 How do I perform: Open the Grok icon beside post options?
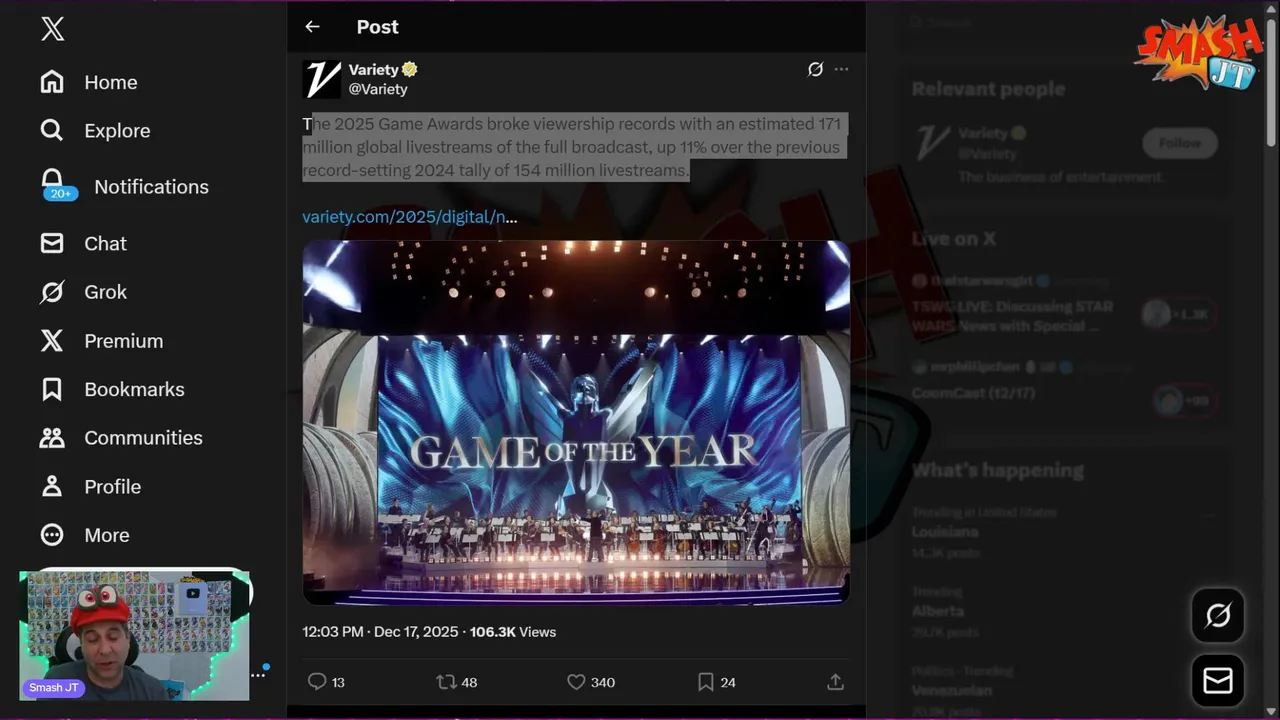815,69
